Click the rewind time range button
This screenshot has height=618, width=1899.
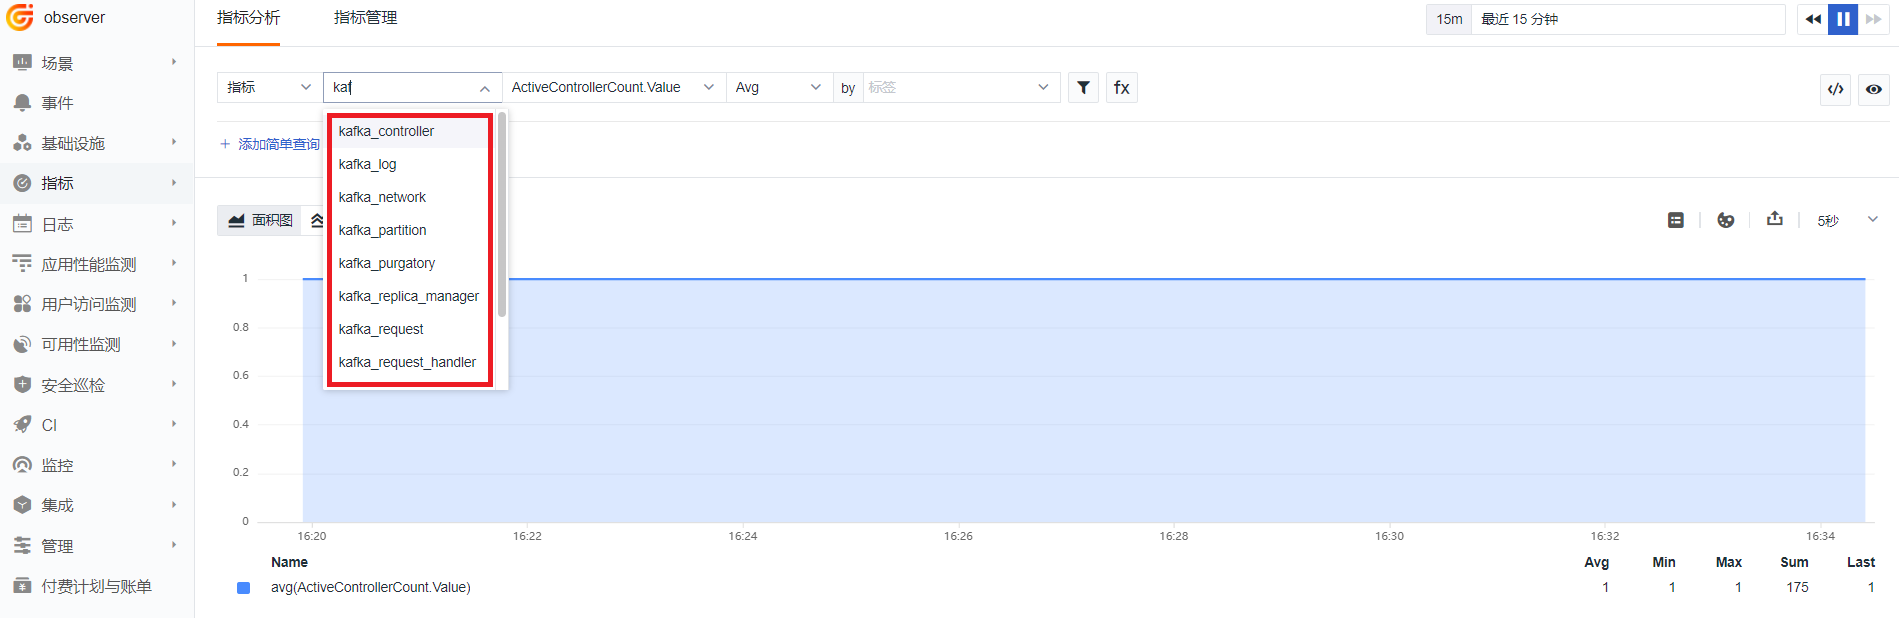(x=1812, y=19)
